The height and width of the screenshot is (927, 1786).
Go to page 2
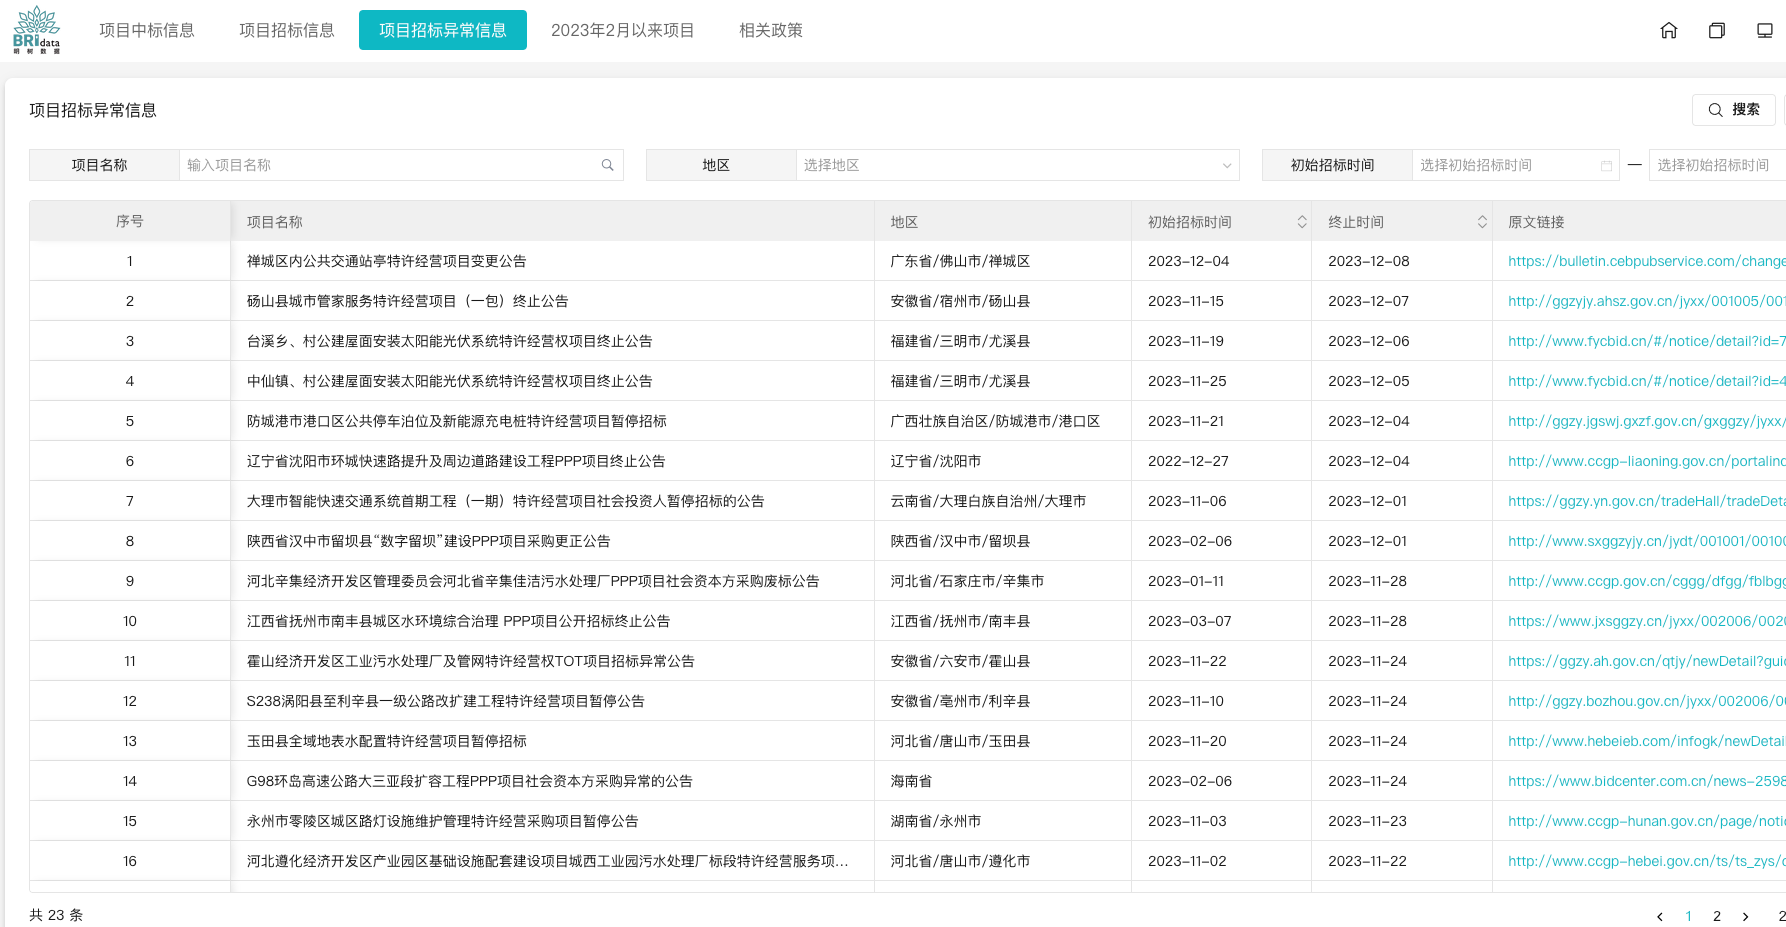1717,916
